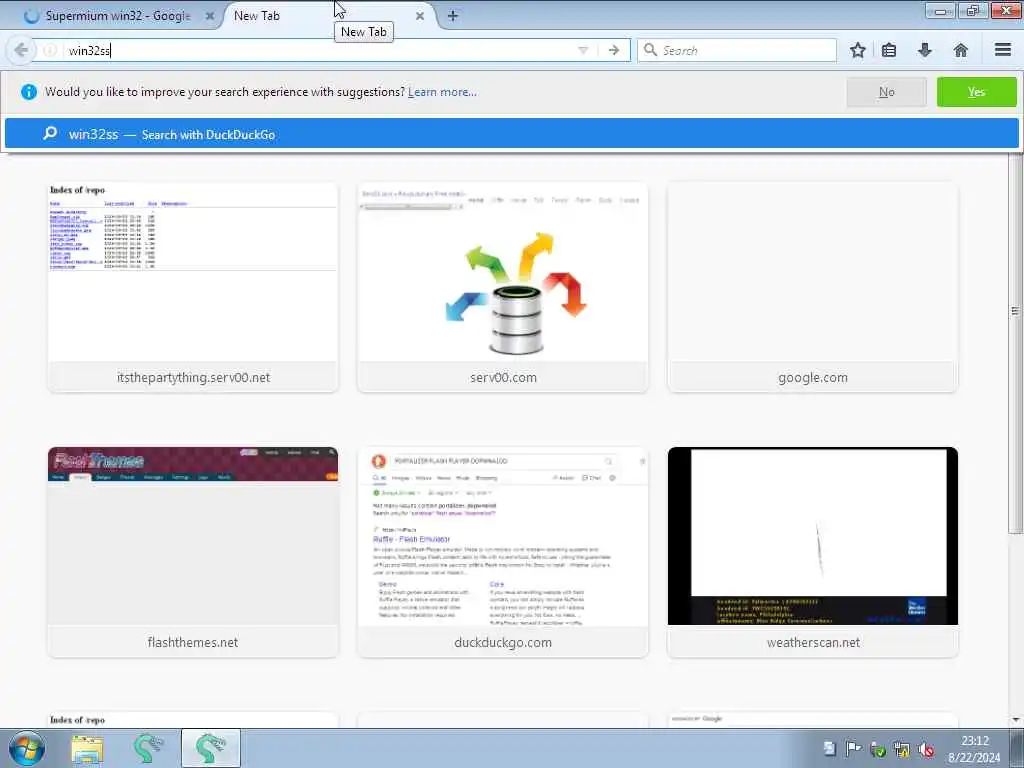Image resolution: width=1024 pixels, height=768 pixels.
Task: Open weatherscan.net tile
Action: pyautogui.click(x=812, y=552)
